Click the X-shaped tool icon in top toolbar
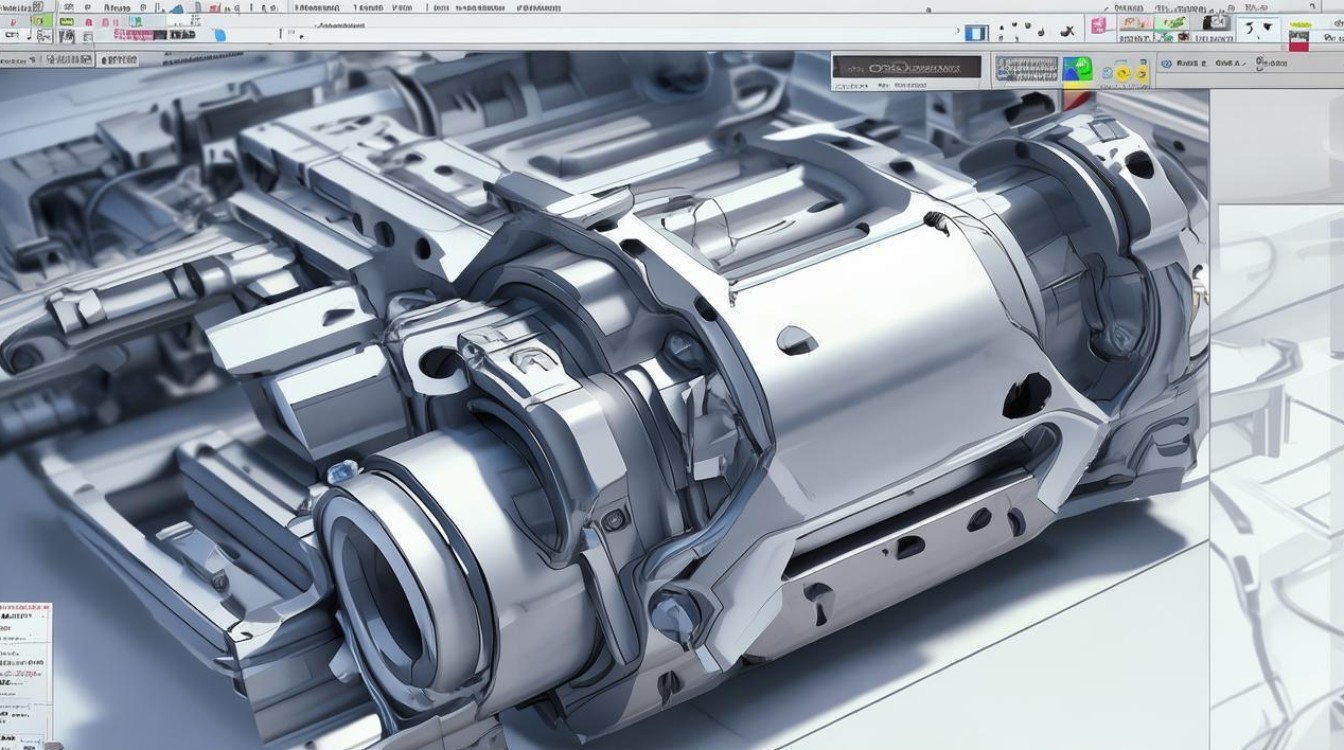 (x=1069, y=31)
